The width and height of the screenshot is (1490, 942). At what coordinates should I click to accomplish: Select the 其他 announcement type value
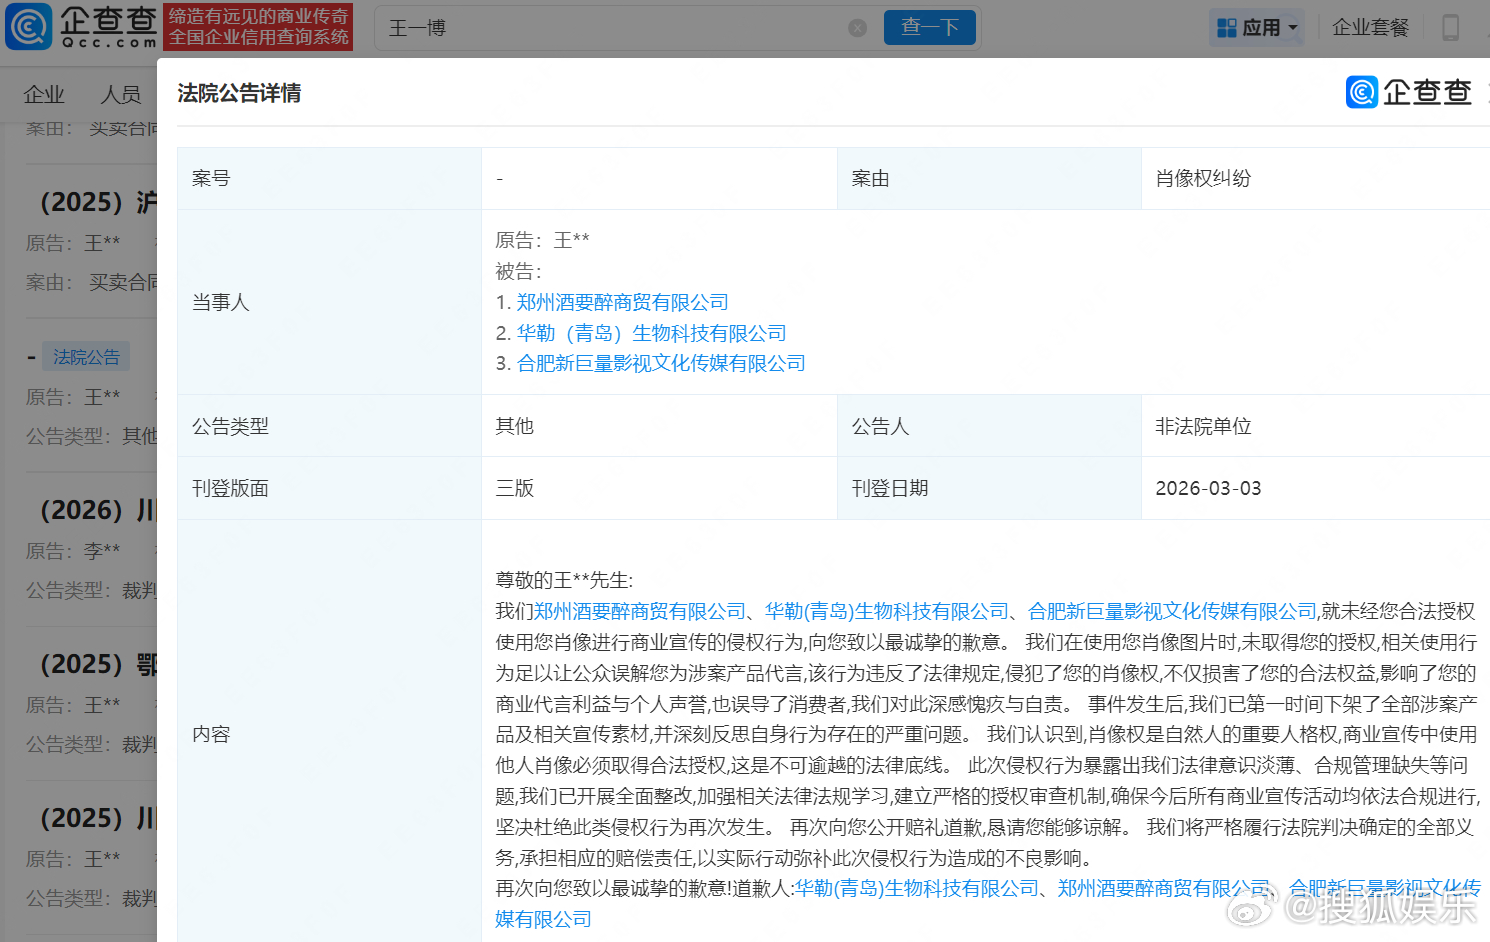(515, 426)
